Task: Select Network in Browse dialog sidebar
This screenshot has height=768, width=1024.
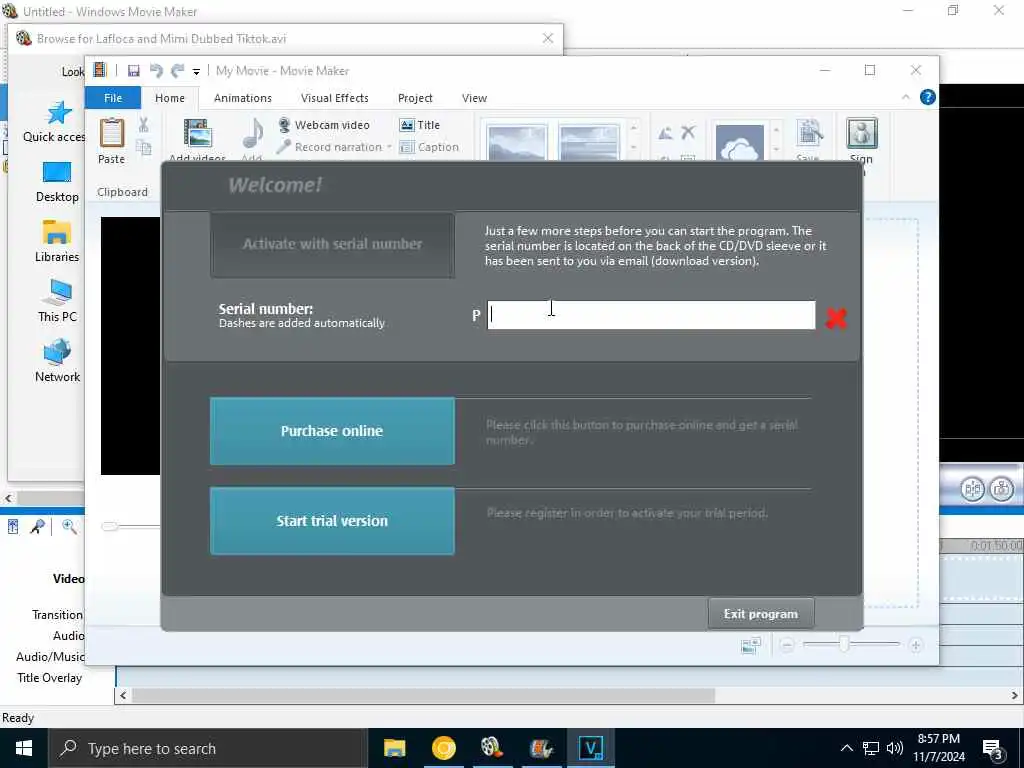Action: click(x=57, y=361)
